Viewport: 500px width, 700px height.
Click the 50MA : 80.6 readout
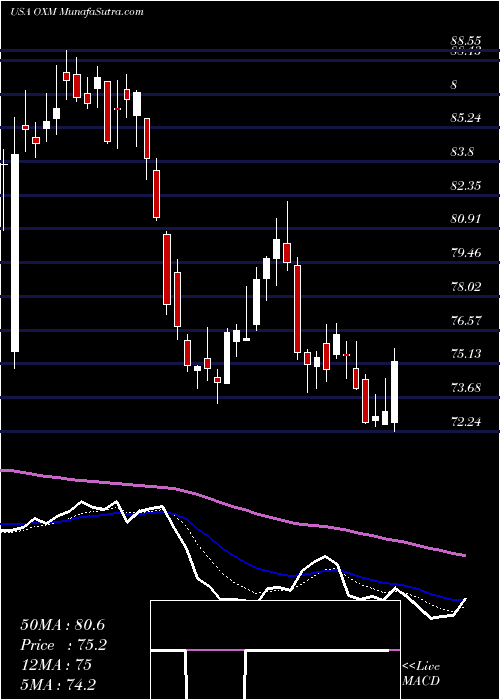coord(62,625)
